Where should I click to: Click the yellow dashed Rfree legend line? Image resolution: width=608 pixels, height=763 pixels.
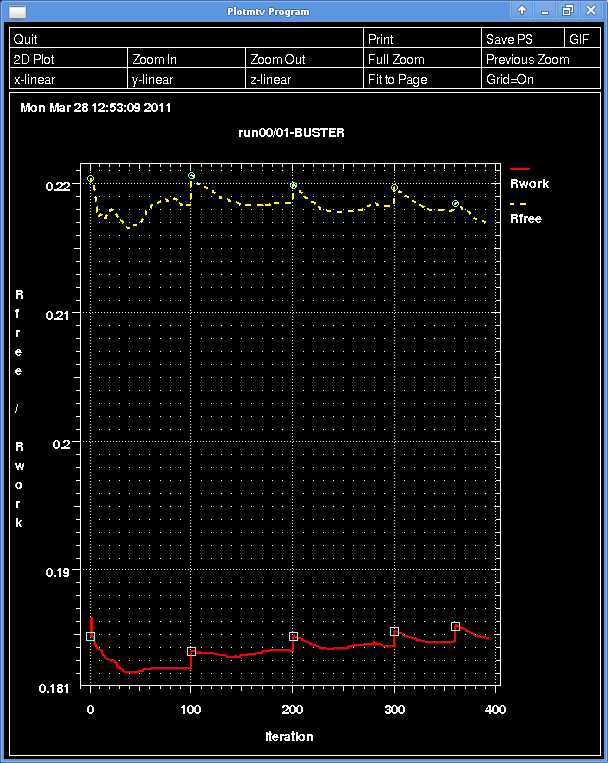[519, 204]
